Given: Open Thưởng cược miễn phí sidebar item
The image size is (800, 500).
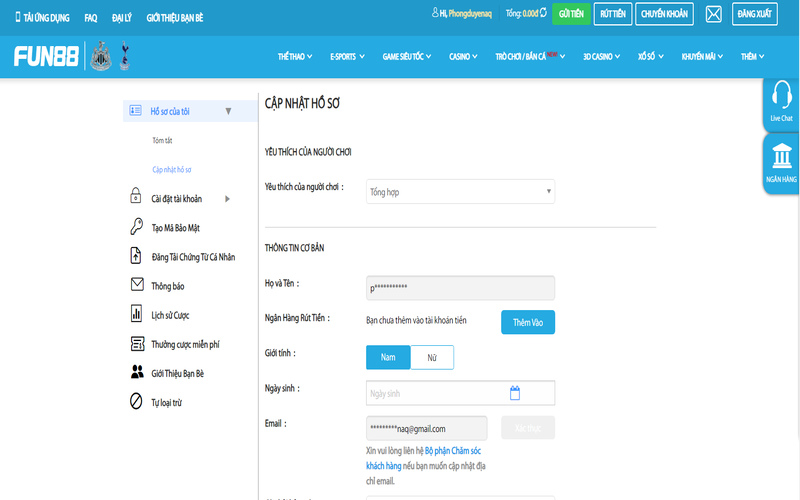Looking at the screenshot, I should point(185,344).
